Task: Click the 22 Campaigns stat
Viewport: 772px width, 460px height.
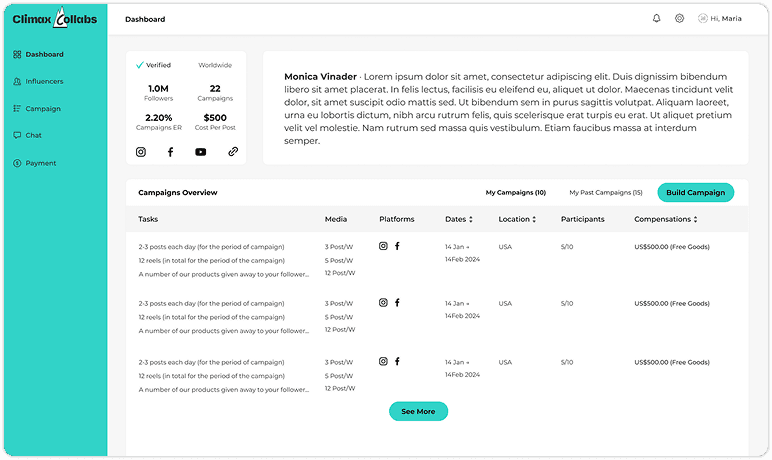Action: click(215, 93)
